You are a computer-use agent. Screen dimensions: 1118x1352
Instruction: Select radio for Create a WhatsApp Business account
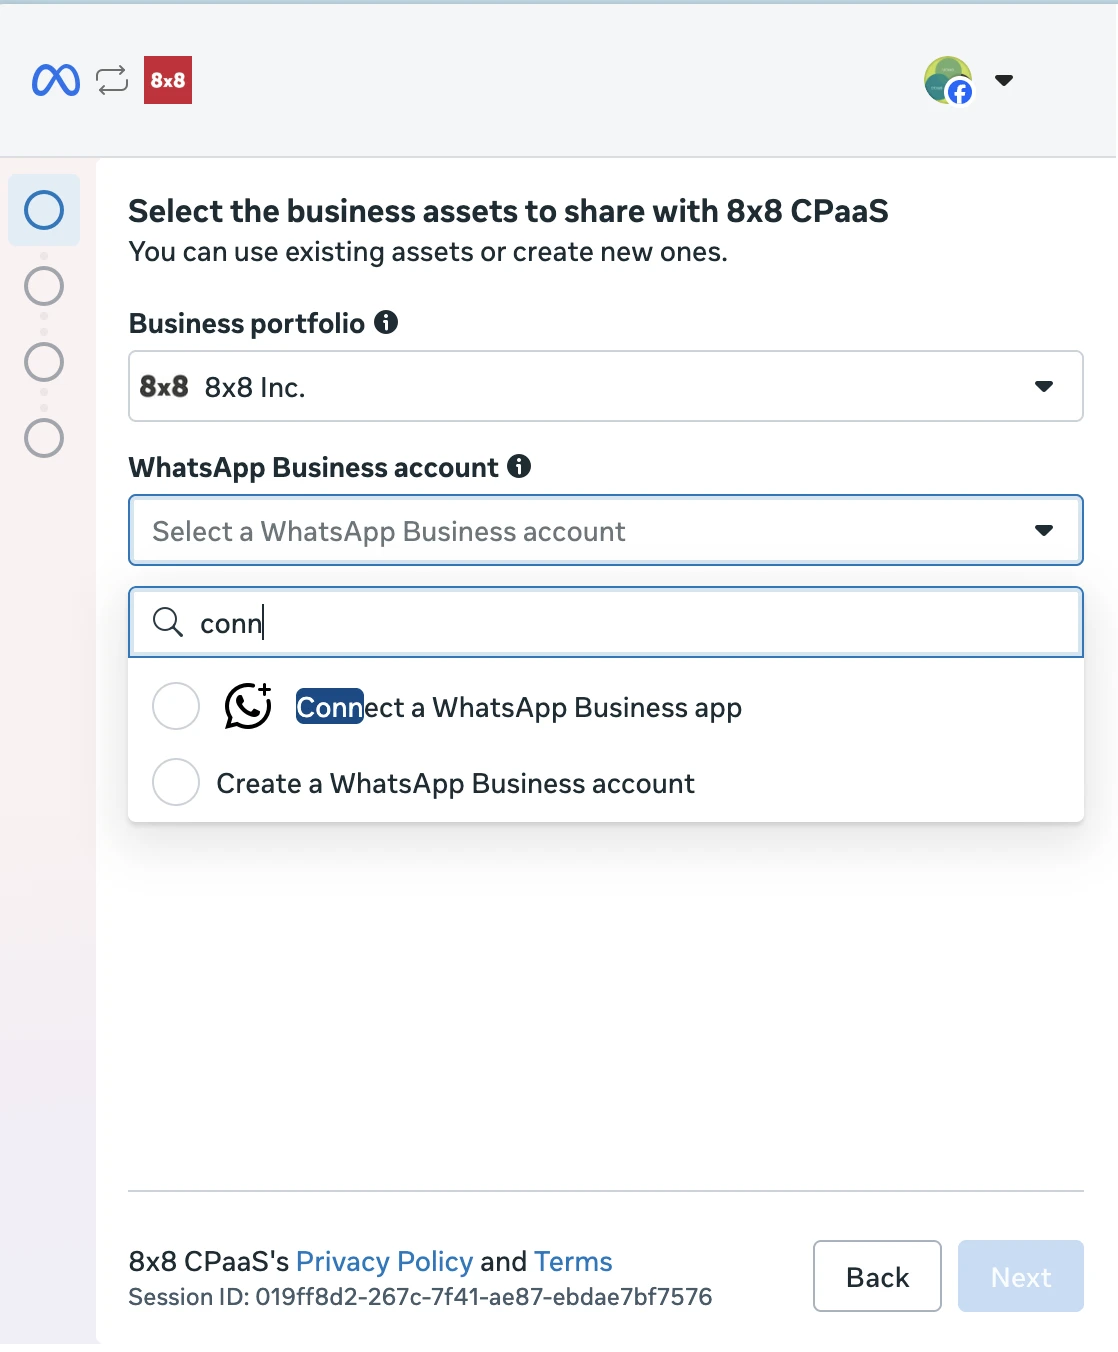176,782
